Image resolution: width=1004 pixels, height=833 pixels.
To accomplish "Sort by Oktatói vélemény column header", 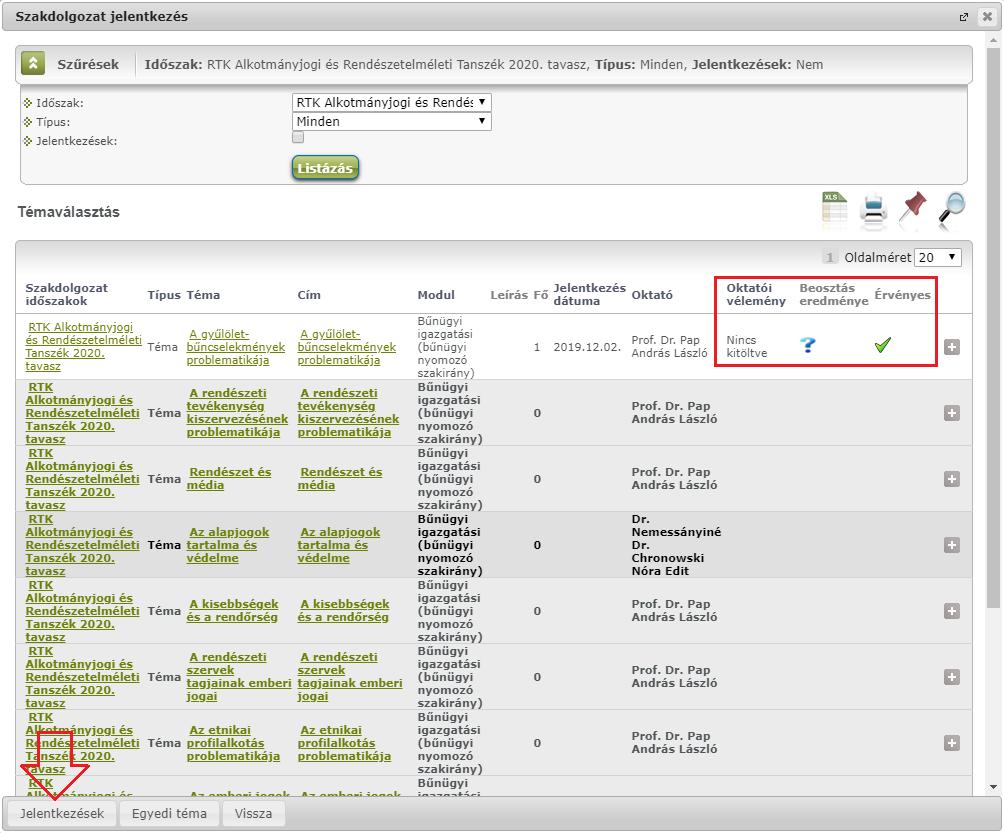I will point(756,295).
